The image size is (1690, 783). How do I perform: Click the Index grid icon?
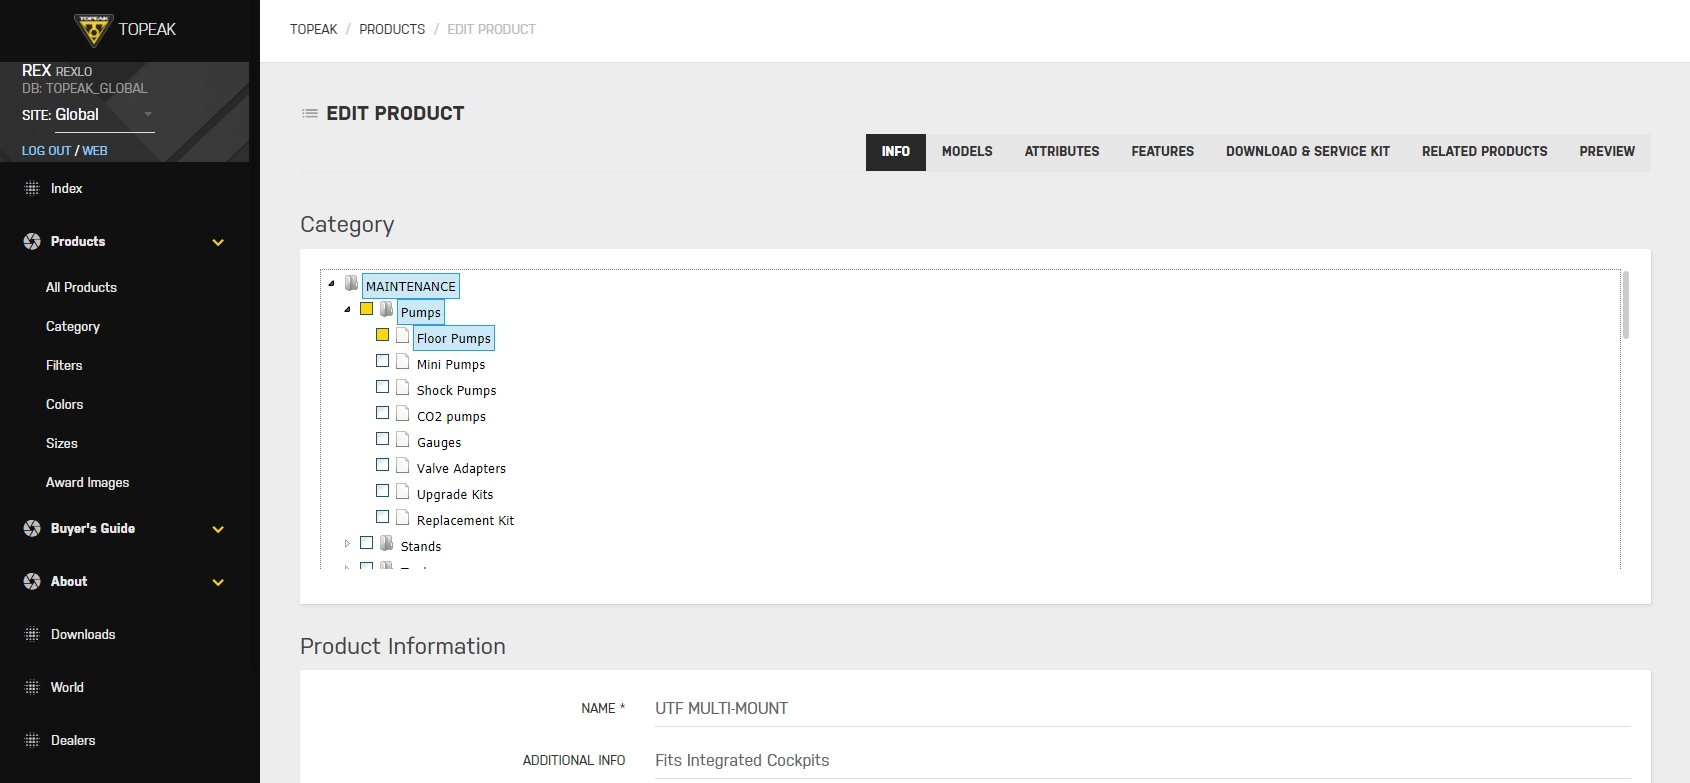pos(32,188)
